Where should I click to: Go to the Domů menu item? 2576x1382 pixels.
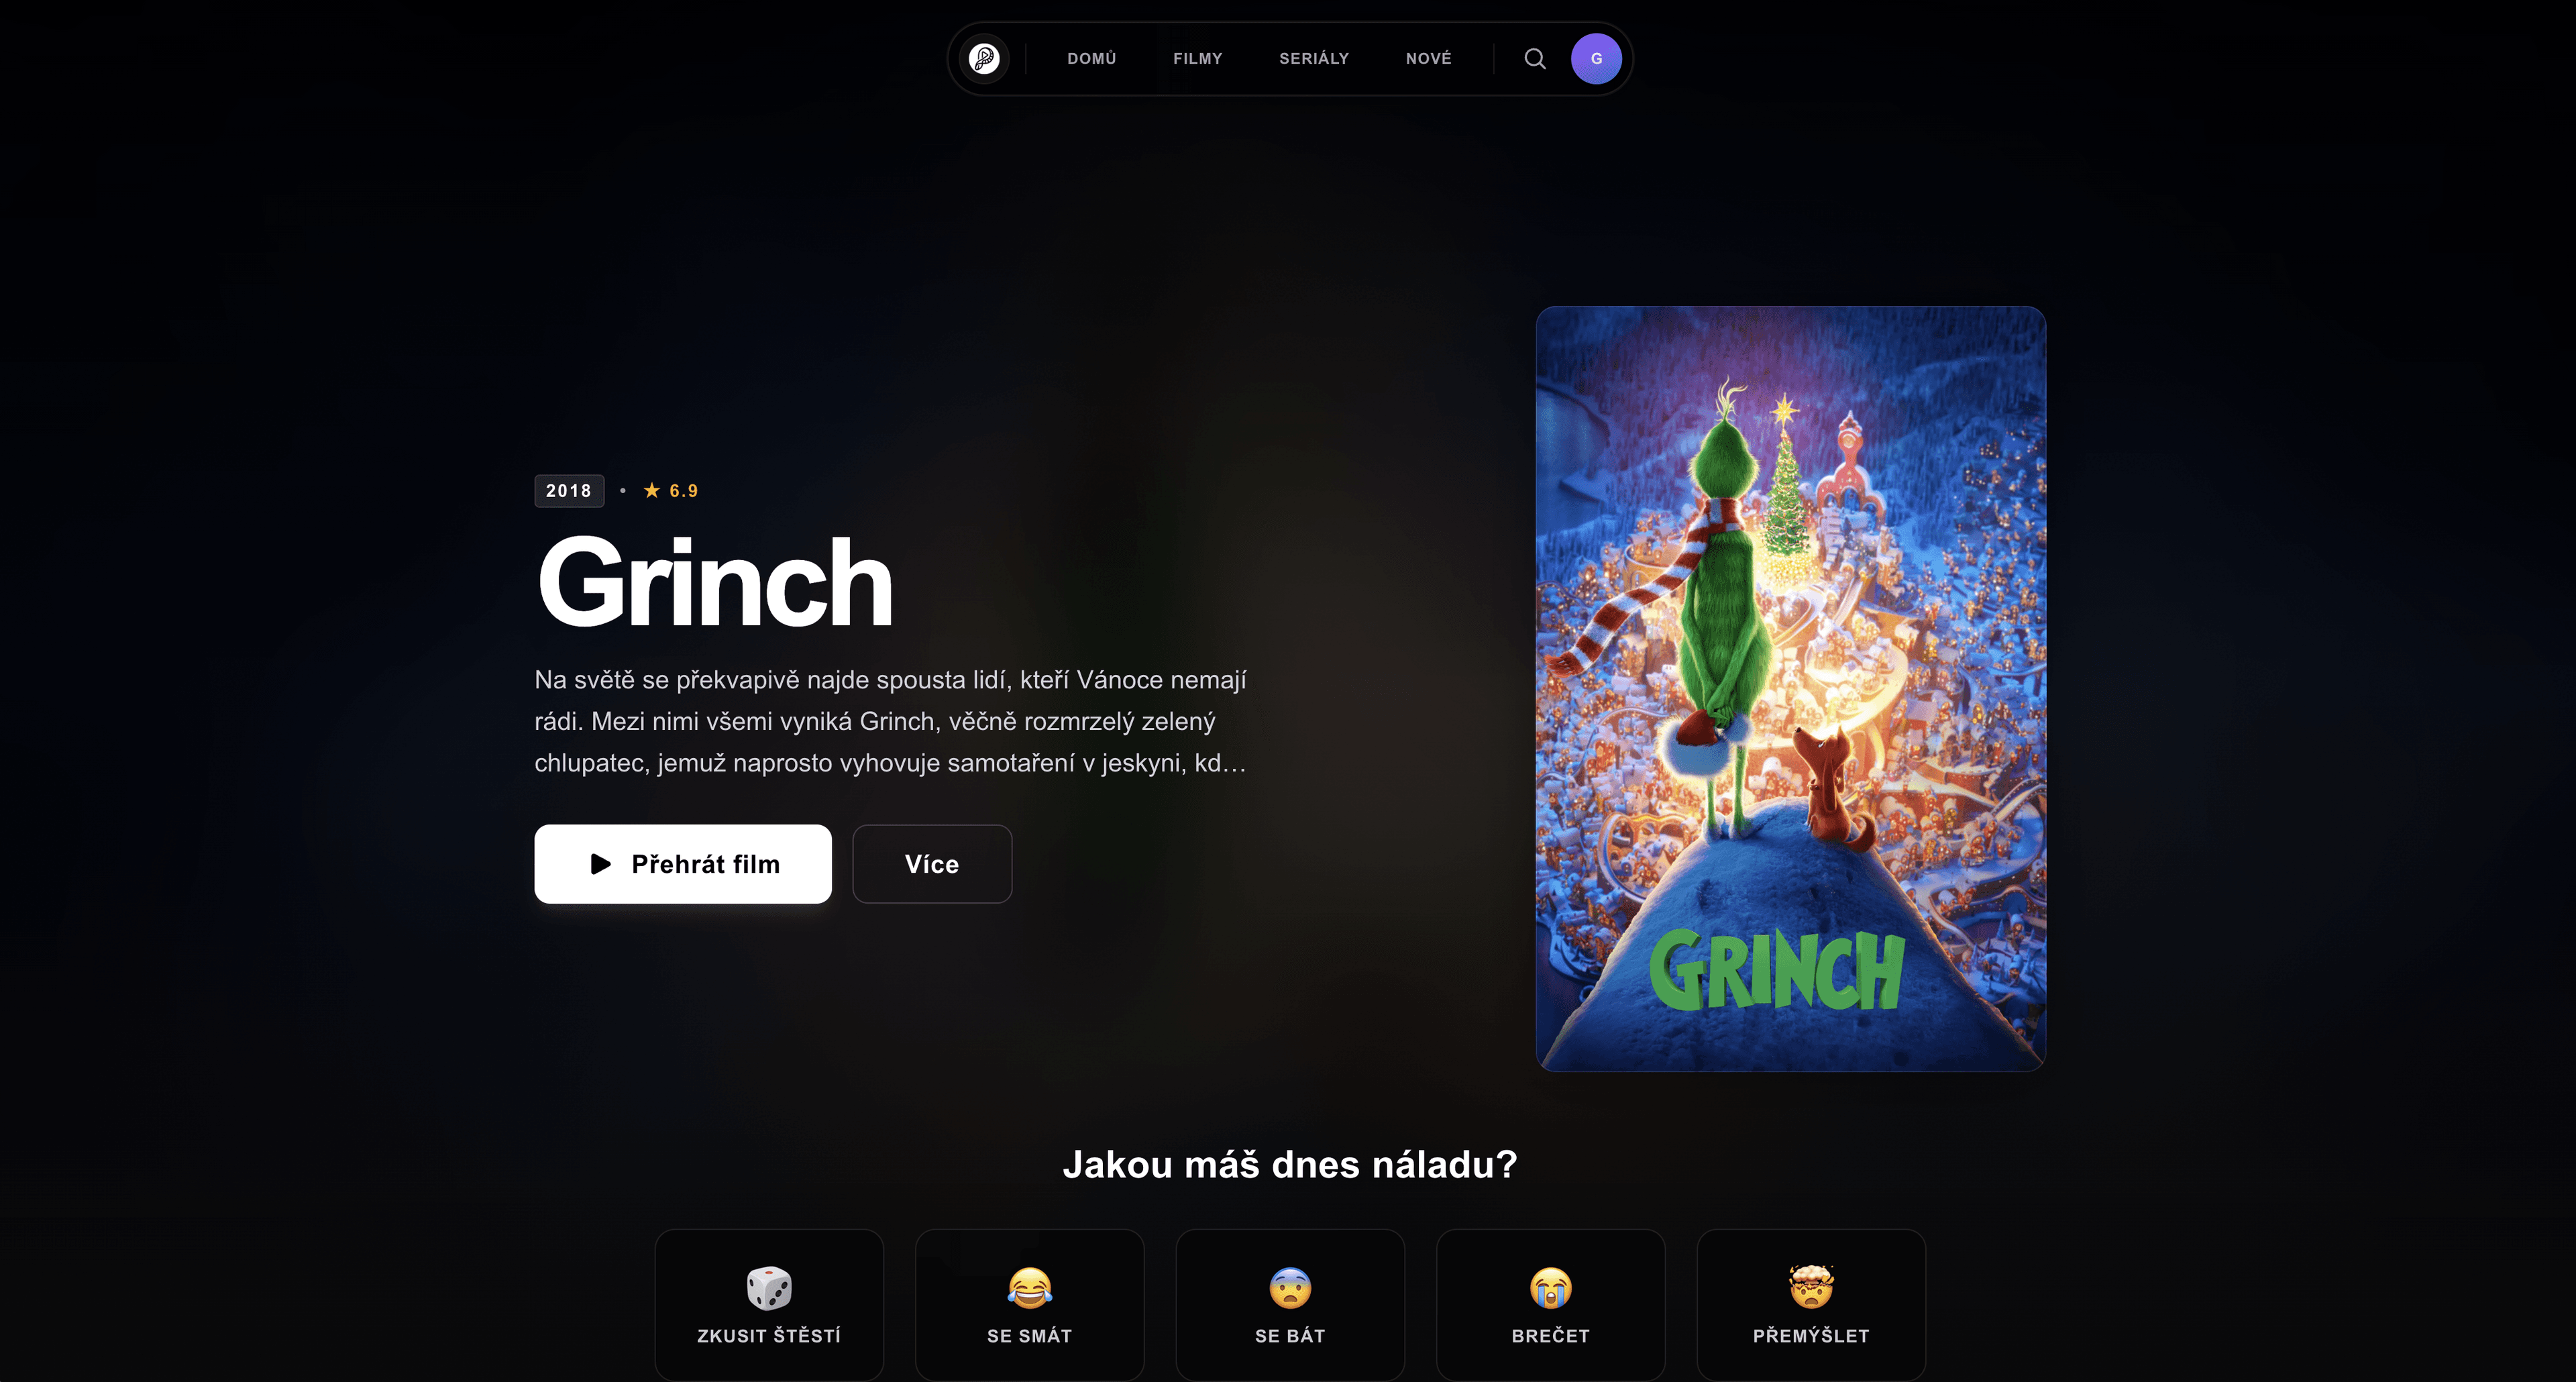click(1091, 59)
